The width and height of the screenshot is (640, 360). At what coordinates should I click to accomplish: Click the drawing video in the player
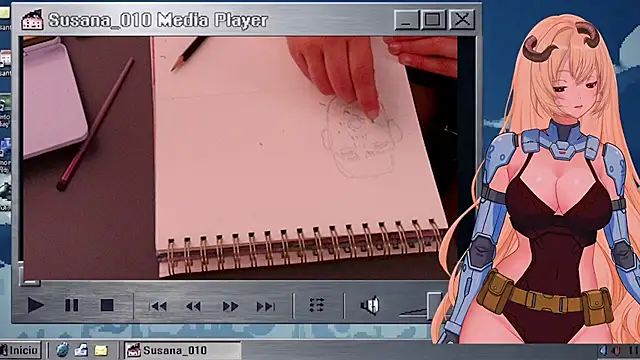click(x=240, y=158)
